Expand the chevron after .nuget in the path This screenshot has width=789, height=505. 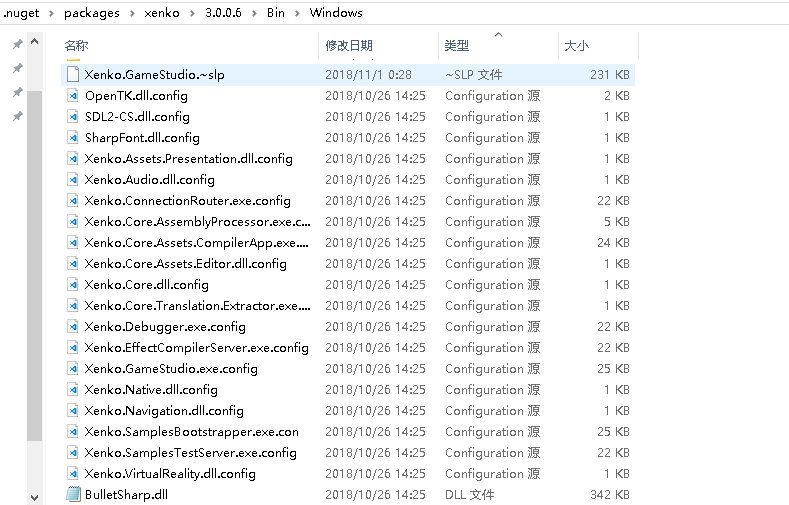[51, 13]
